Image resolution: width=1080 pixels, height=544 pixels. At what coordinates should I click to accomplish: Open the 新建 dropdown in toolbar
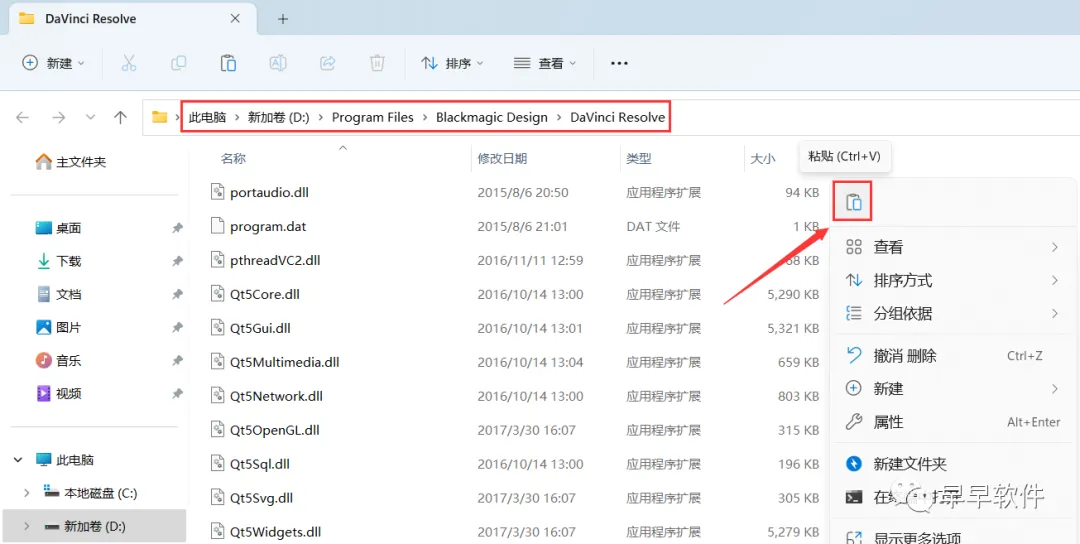(x=53, y=63)
